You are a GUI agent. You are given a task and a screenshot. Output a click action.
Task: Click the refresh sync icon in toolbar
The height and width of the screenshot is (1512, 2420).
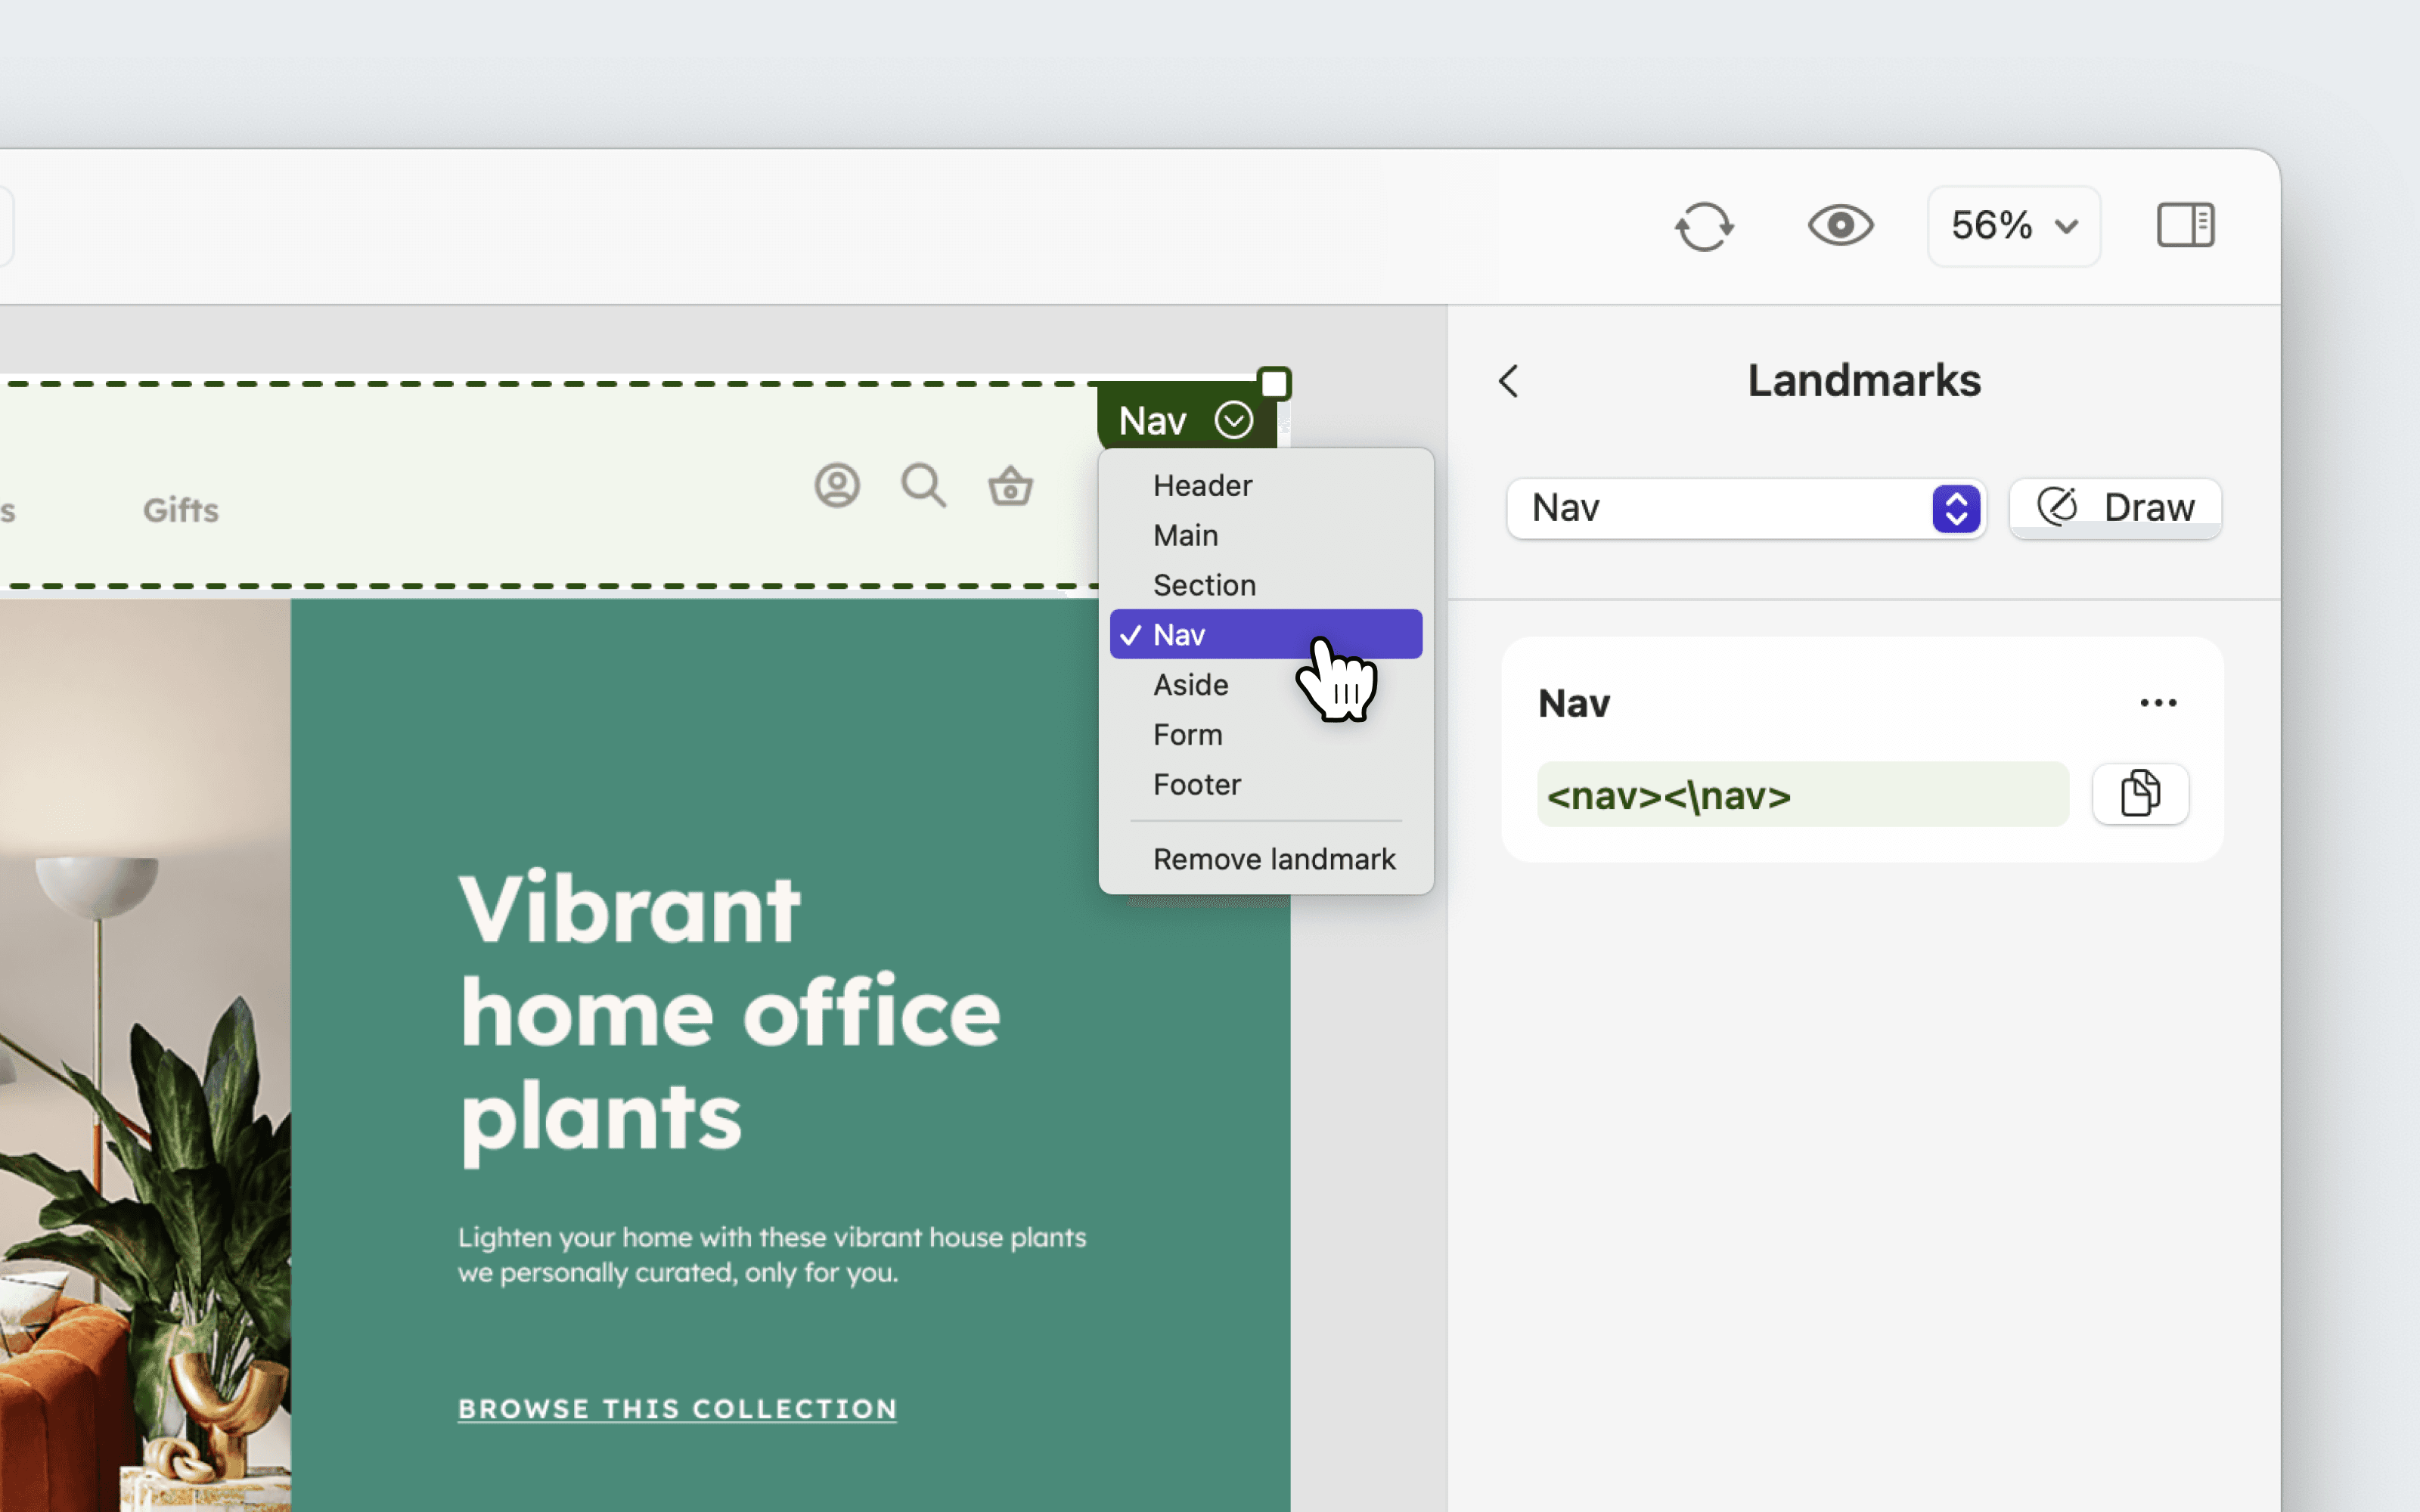1704,226
